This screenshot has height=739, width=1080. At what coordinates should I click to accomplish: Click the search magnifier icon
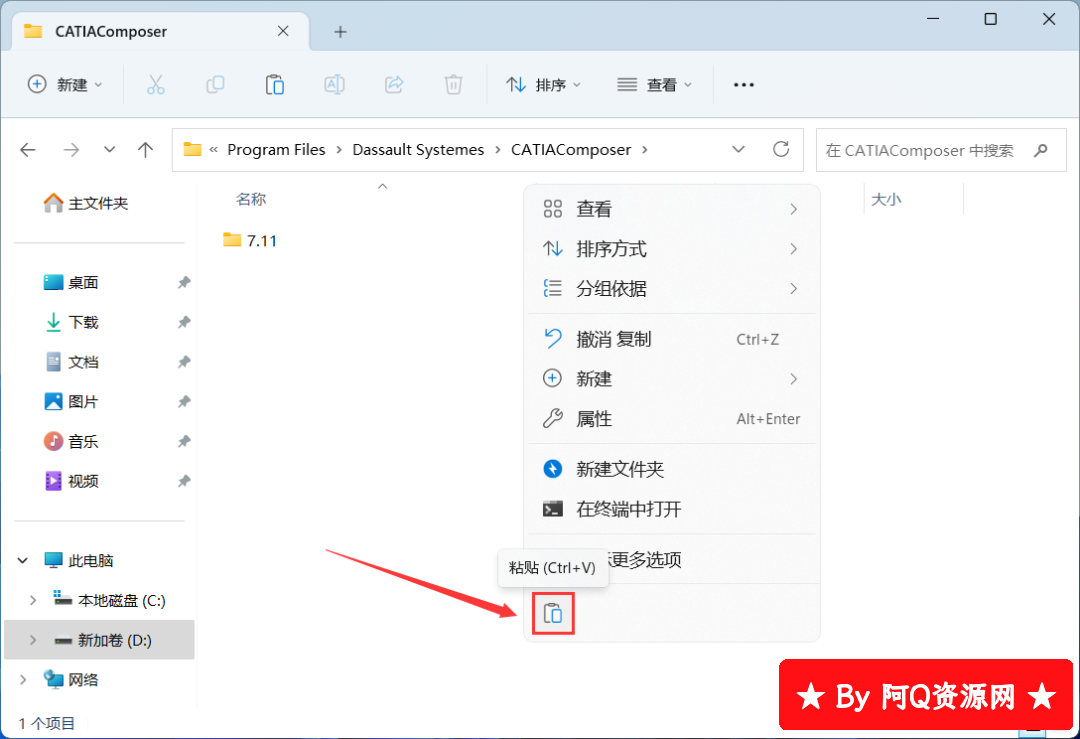(x=1041, y=149)
